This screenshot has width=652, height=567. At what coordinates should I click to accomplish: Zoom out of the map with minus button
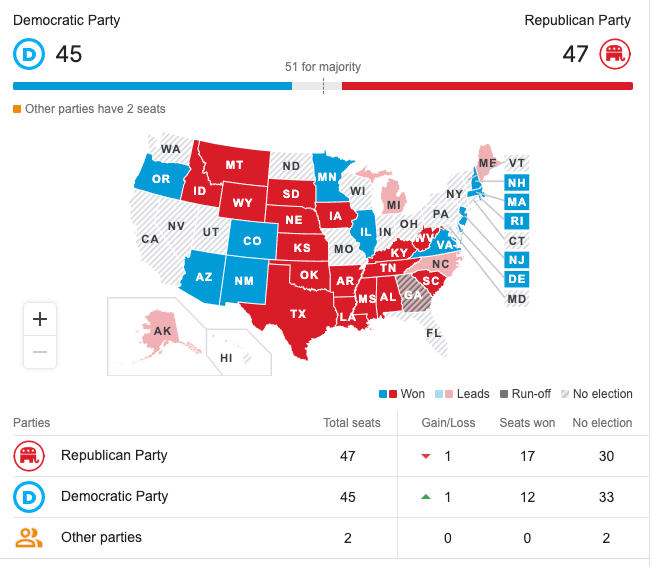click(40, 351)
